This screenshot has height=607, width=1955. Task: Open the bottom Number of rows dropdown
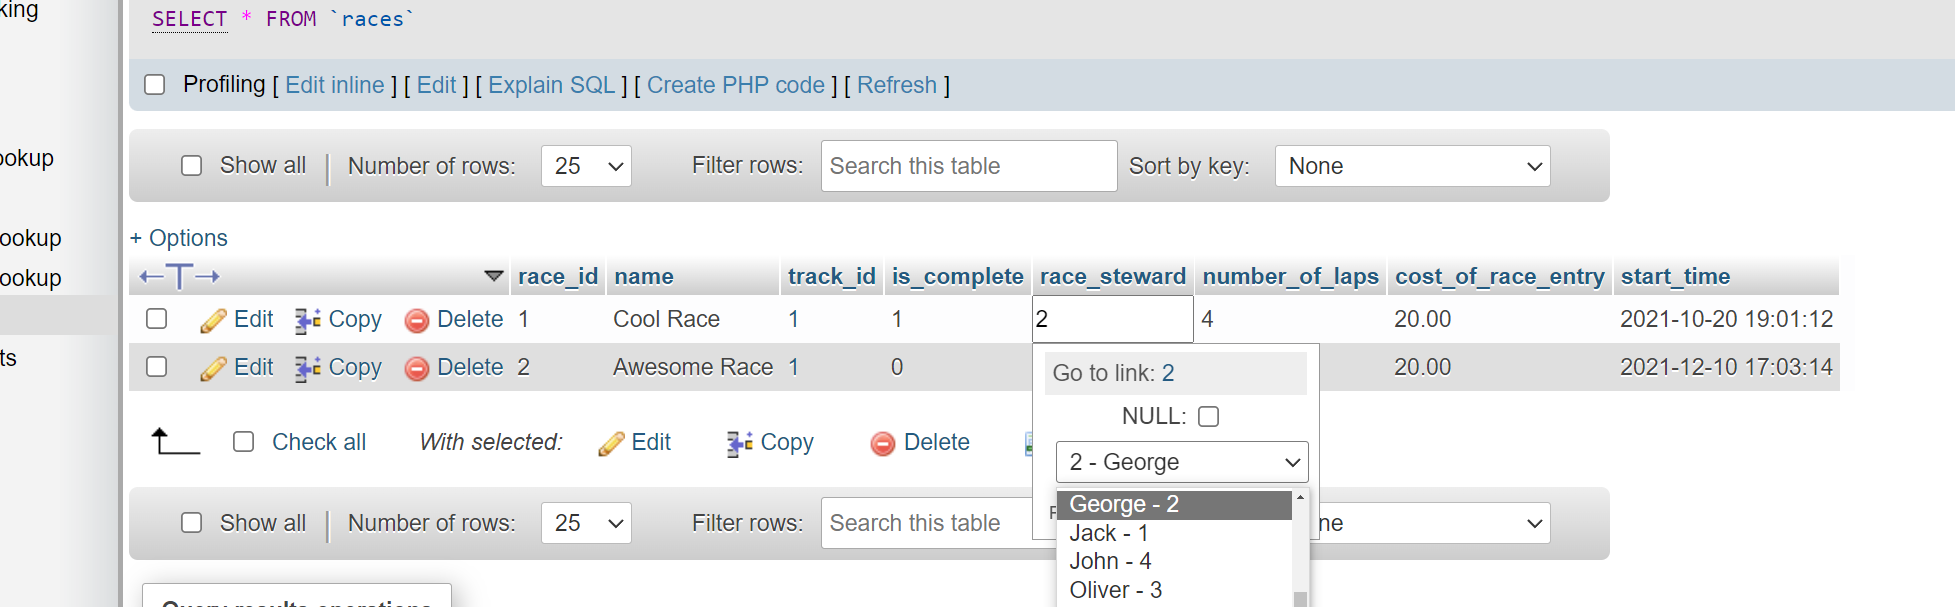586,523
